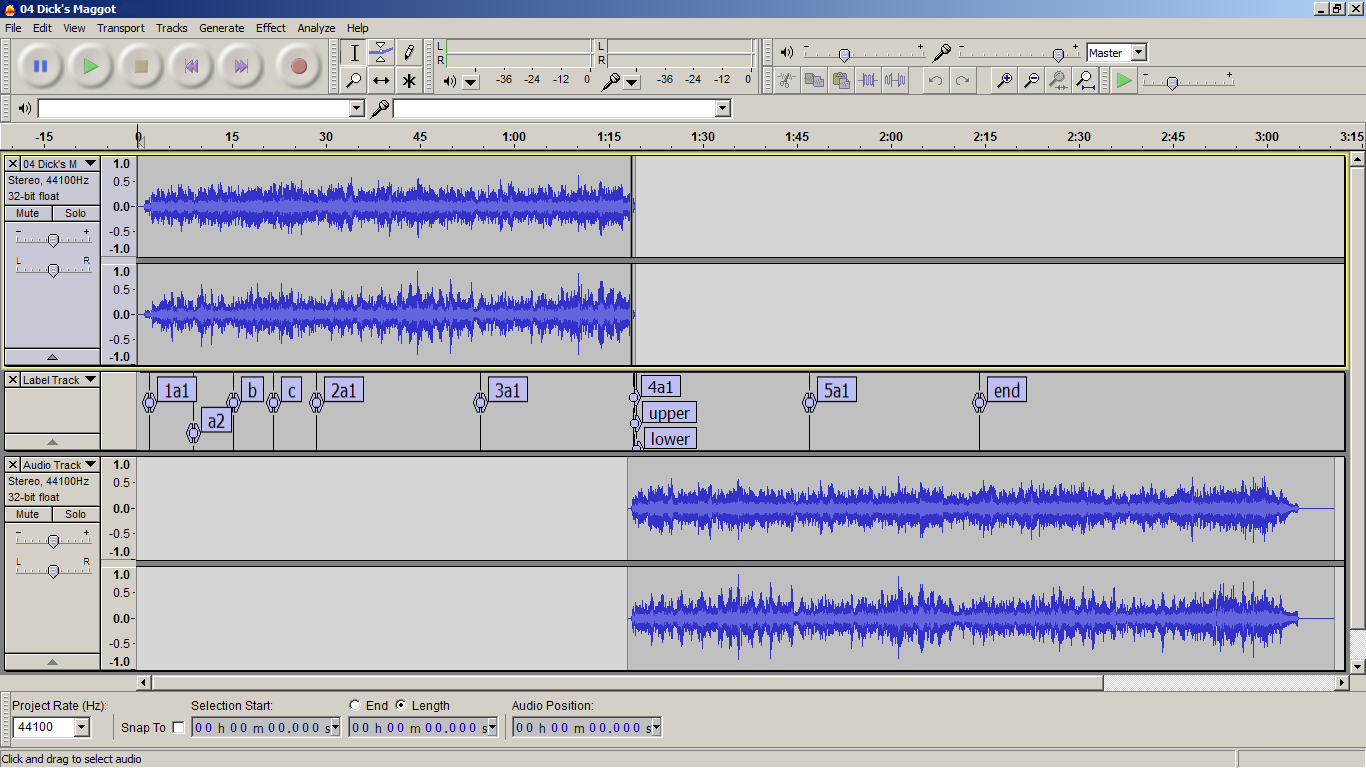The height and width of the screenshot is (768, 1366).
Task: Click the 3a1 label marker
Action: tap(508, 390)
